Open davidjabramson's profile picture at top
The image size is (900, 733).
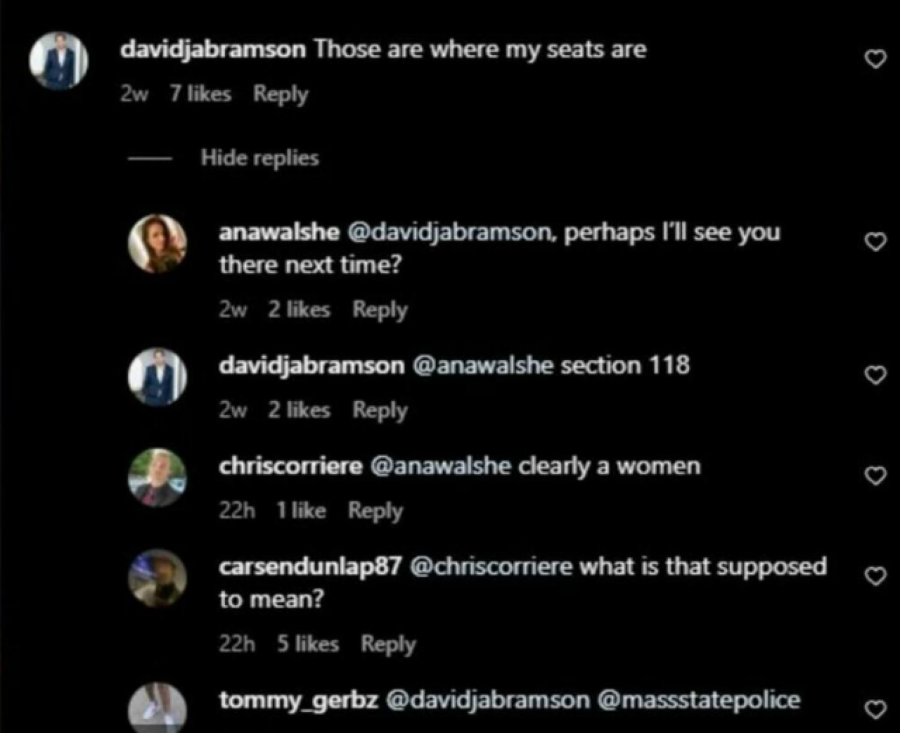(x=59, y=60)
